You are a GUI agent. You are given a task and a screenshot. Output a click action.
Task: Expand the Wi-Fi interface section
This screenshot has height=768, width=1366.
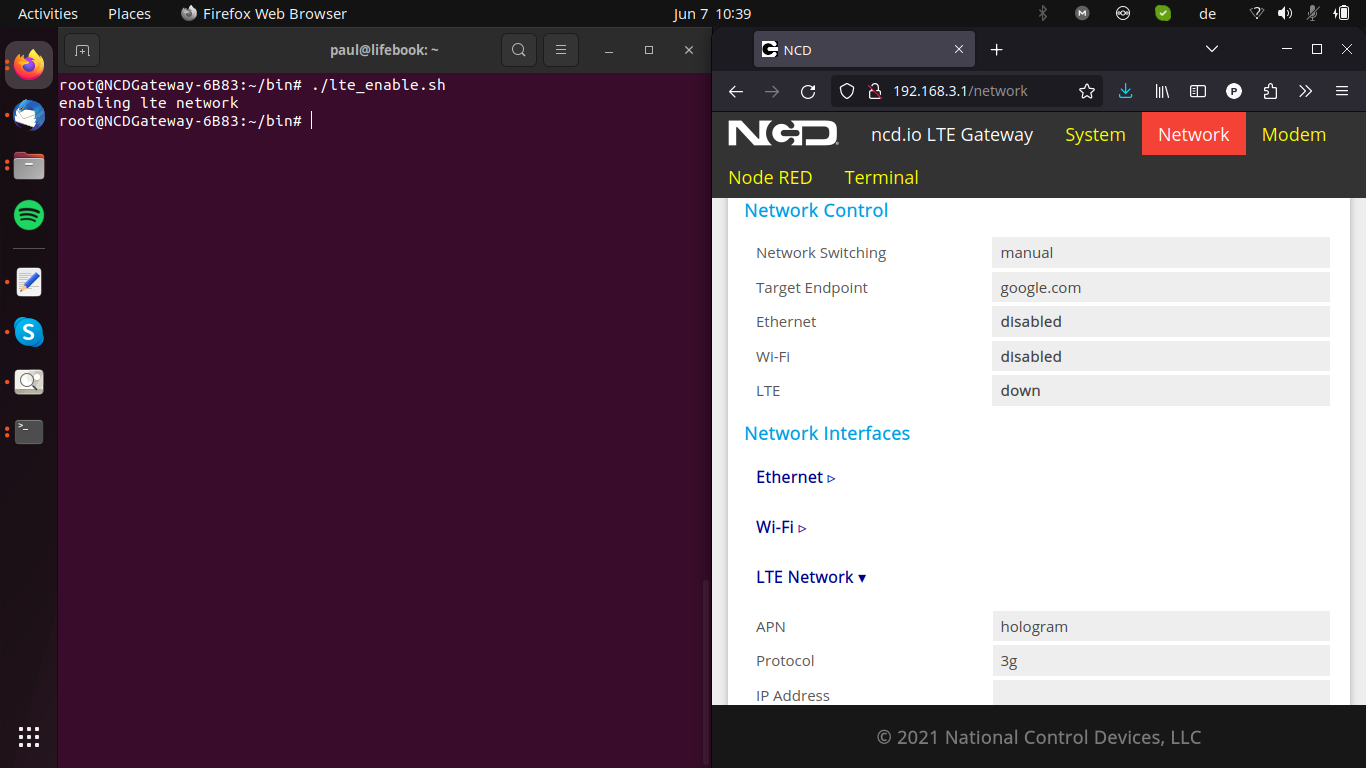coord(781,527)
